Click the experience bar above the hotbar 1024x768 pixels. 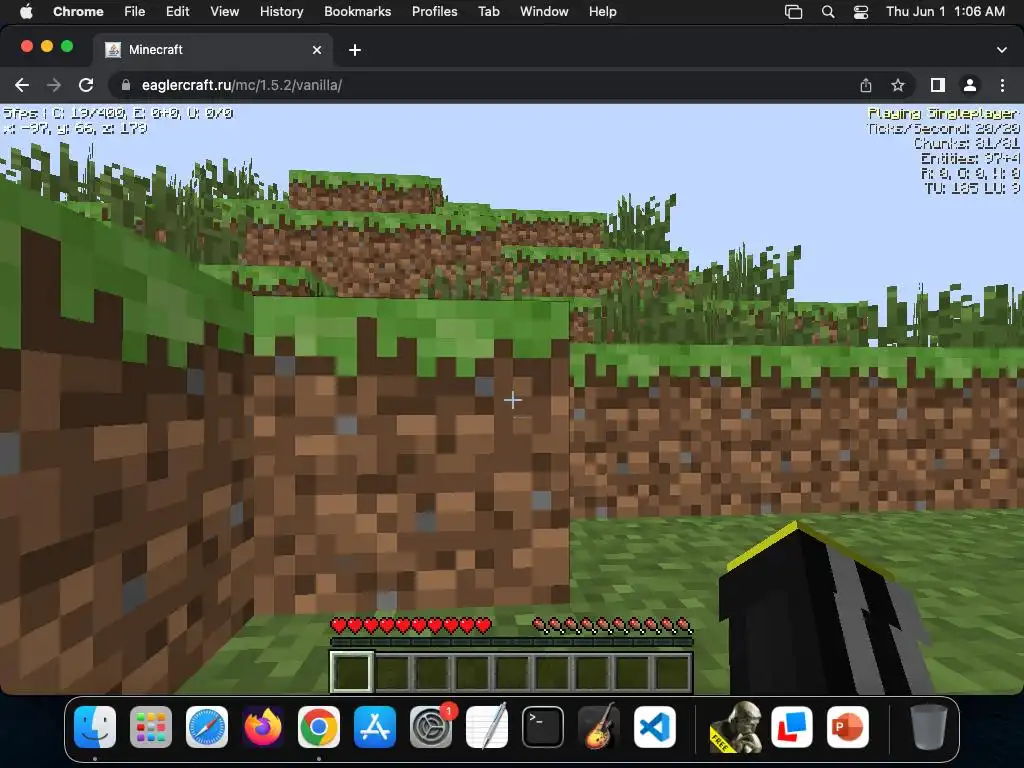(511, 643)
